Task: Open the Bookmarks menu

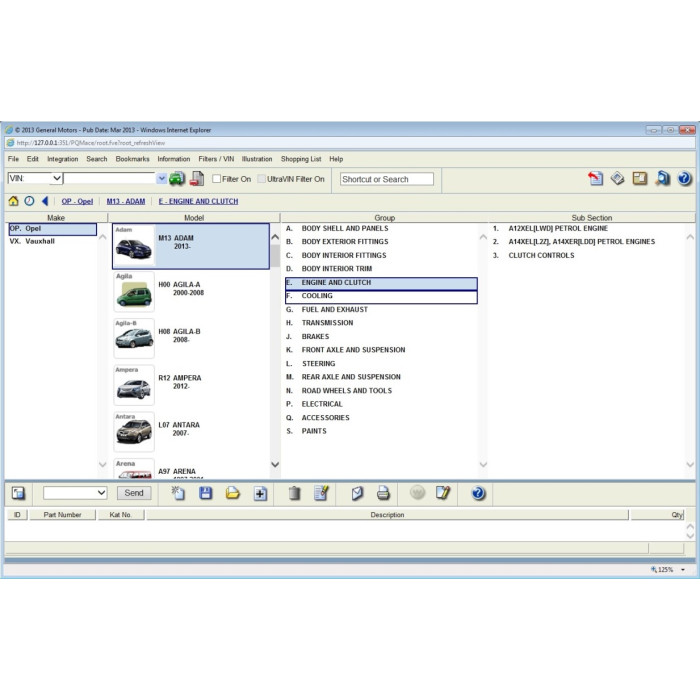Action: click(x=133, y=159)
